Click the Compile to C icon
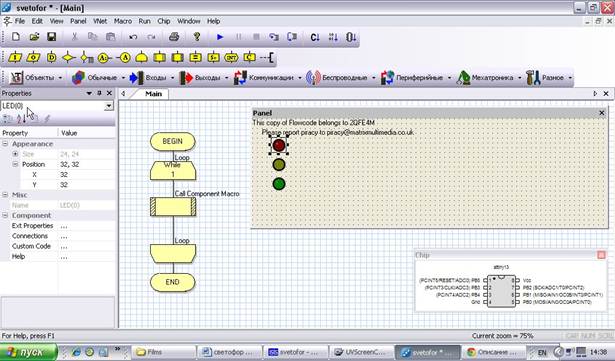615x361 pixels. [315, 37]
